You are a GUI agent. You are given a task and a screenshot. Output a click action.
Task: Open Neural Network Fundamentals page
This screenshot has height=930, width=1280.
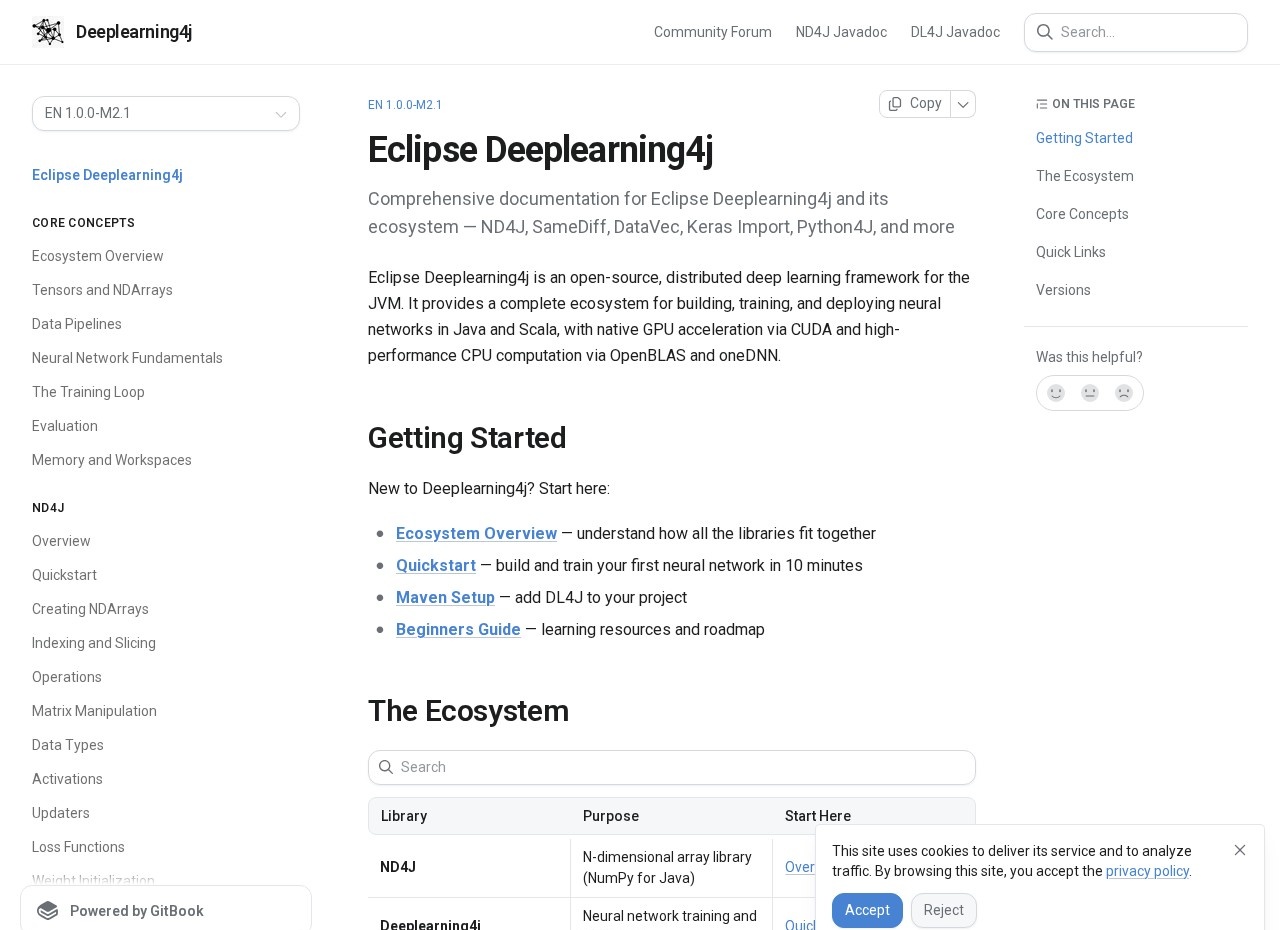[127, 358]
